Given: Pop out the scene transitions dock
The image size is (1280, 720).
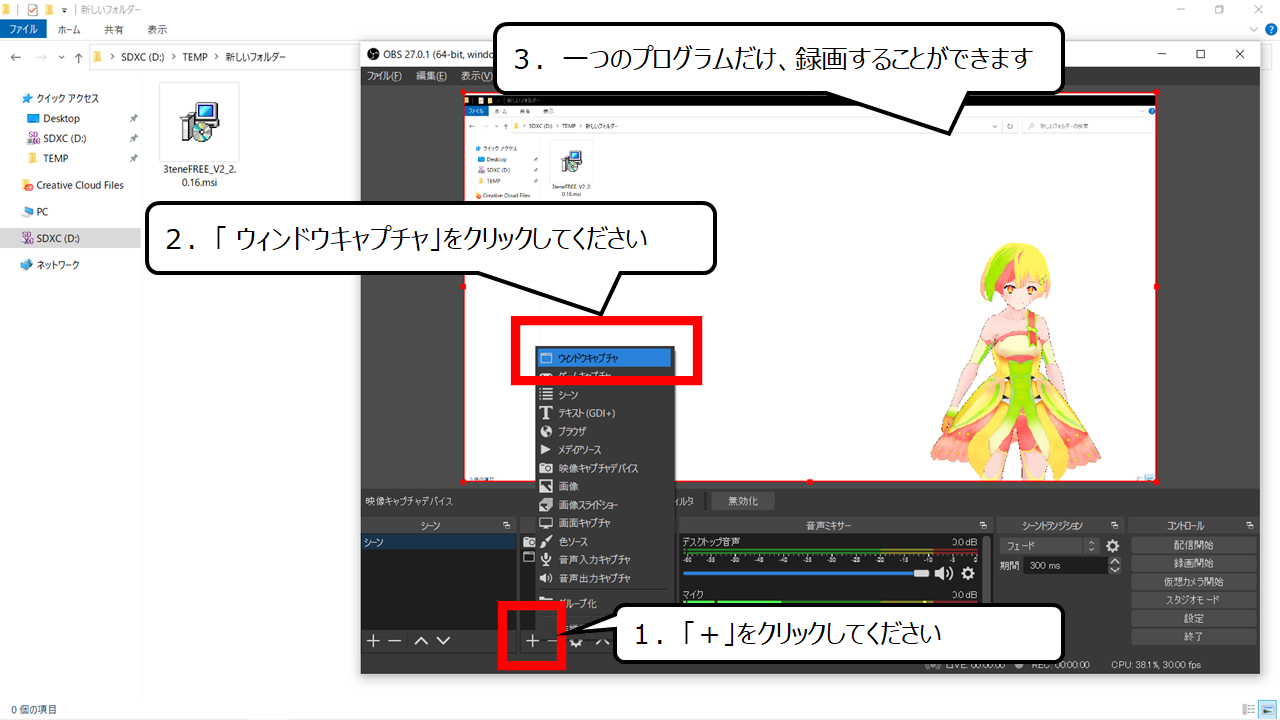Looking at the screenshot, I should point(1115,525).
